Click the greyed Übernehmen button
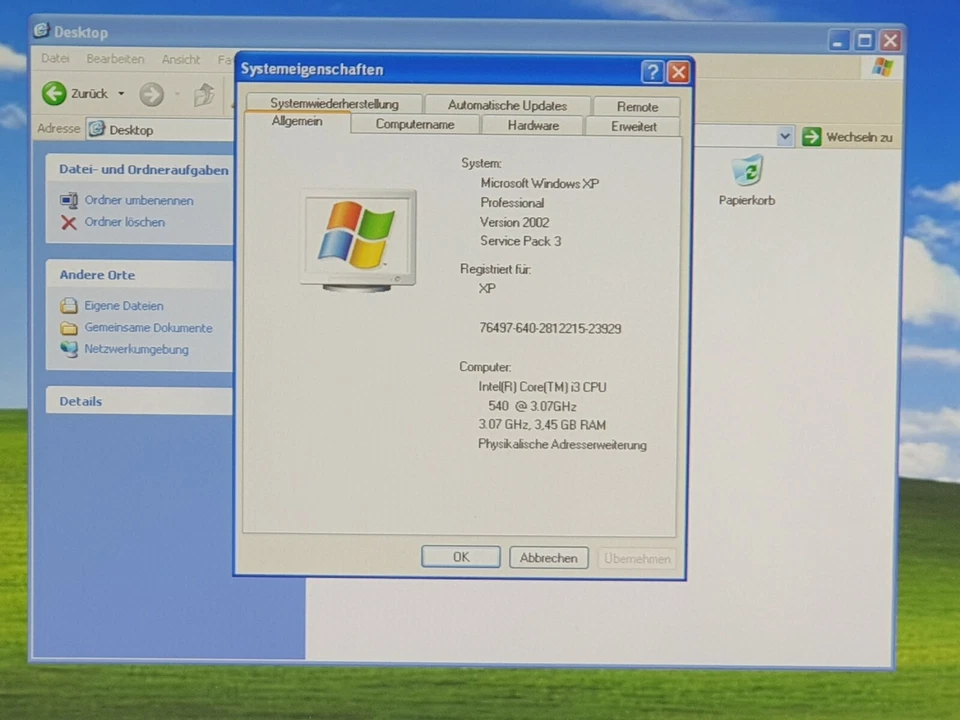 point(637,558)
